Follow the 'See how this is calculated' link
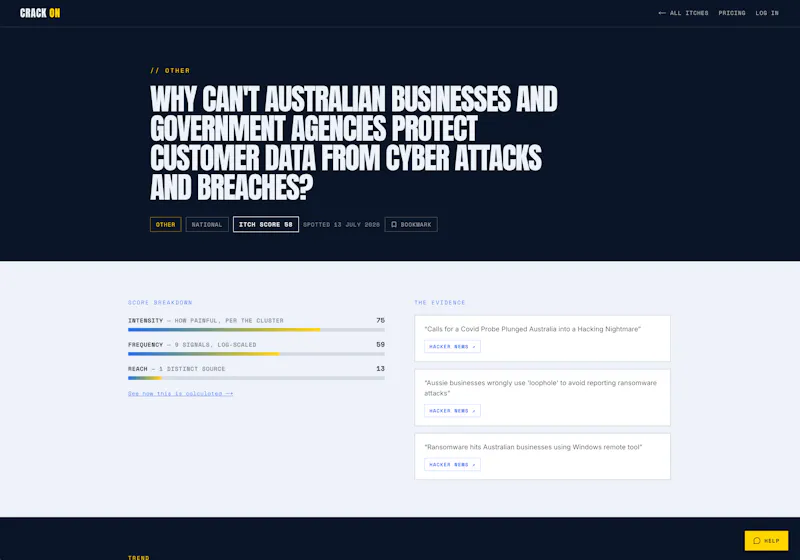This screenshot has width=800, height=560. [181, 393]
